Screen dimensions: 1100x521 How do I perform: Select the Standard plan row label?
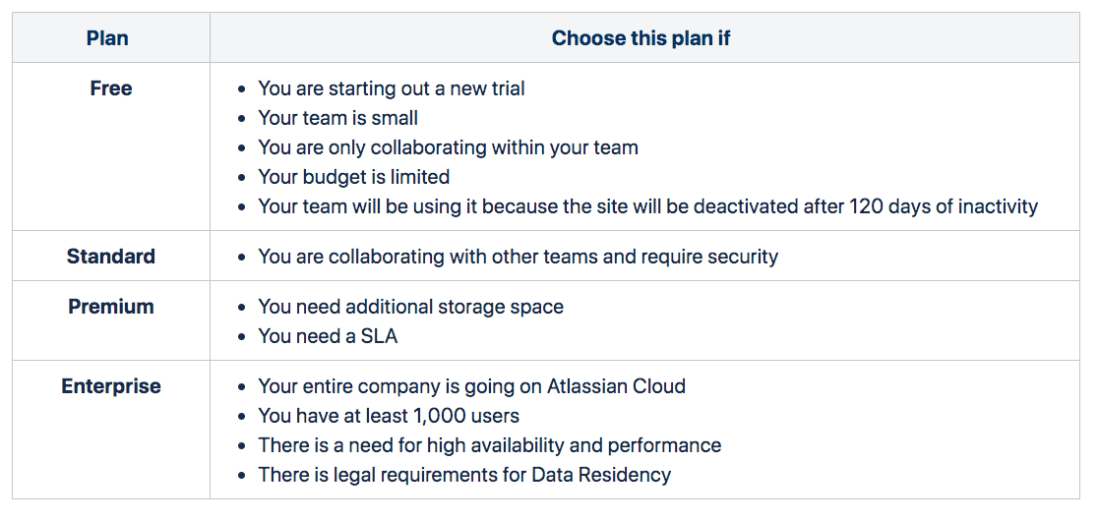(110, 256)
